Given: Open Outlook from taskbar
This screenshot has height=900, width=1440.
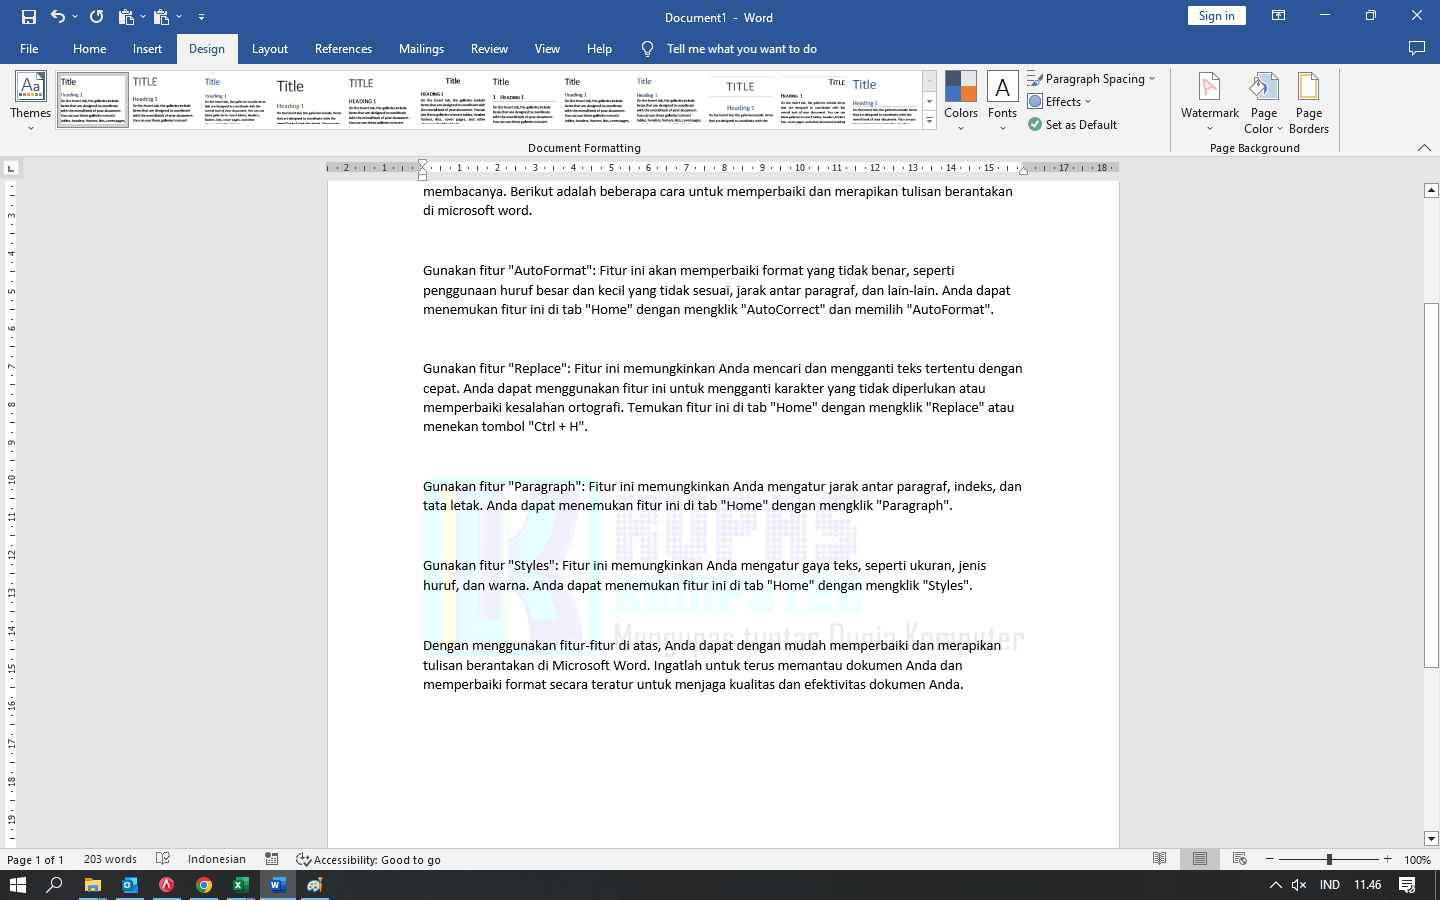Looking at the screenshot, I should (129, 885).
